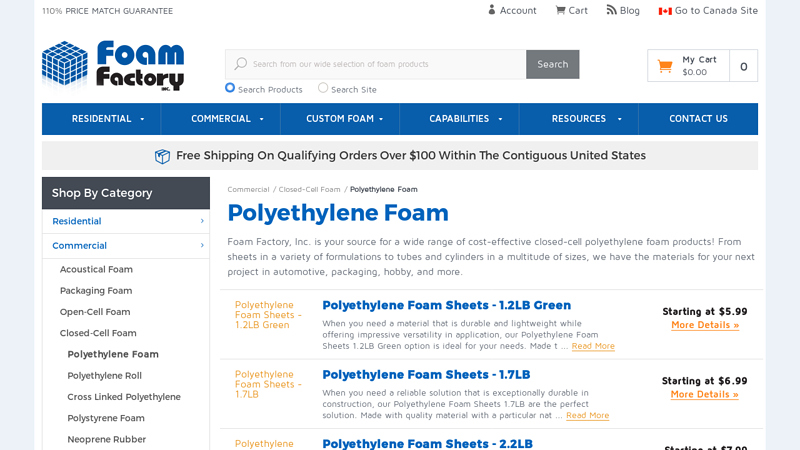Click the Search button
Viewport: 800px width, 450px height.
(x=553, y=64)
